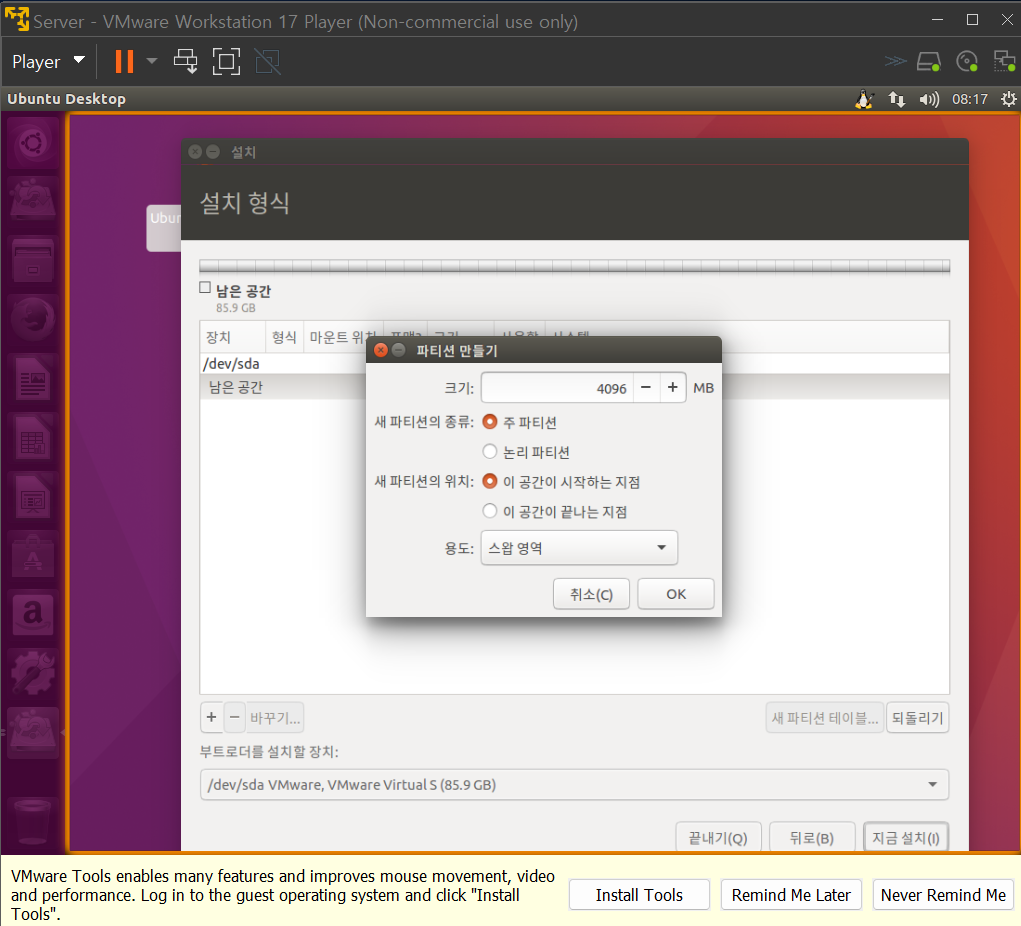Viewport: 1021px width, 926px height.
Task: Click the 지금 설치(I) install now button
Action: (906, 837)
